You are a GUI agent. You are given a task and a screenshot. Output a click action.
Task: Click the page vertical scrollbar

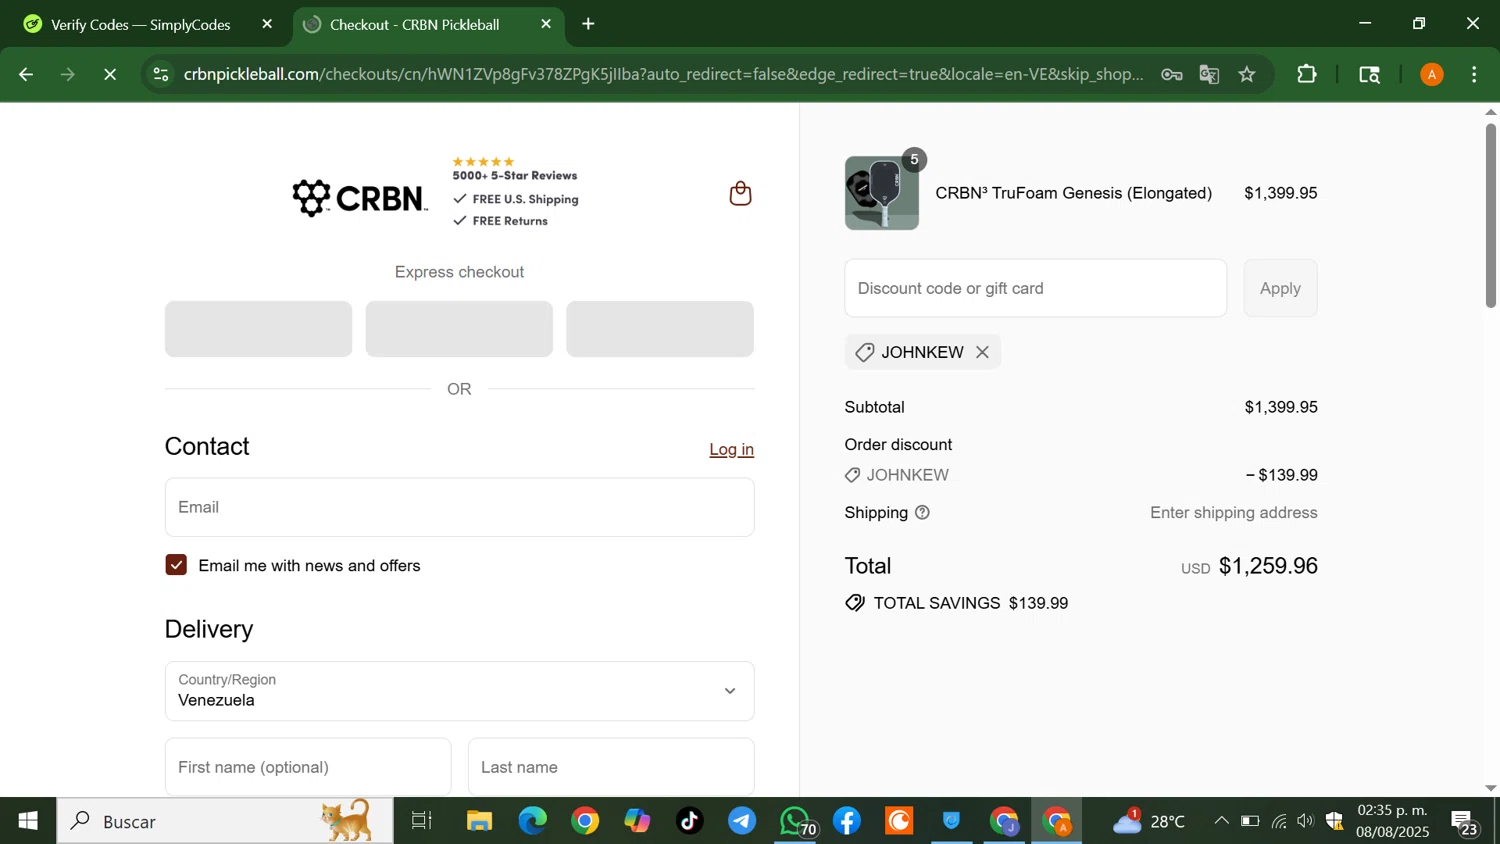tap(1490, 215)
